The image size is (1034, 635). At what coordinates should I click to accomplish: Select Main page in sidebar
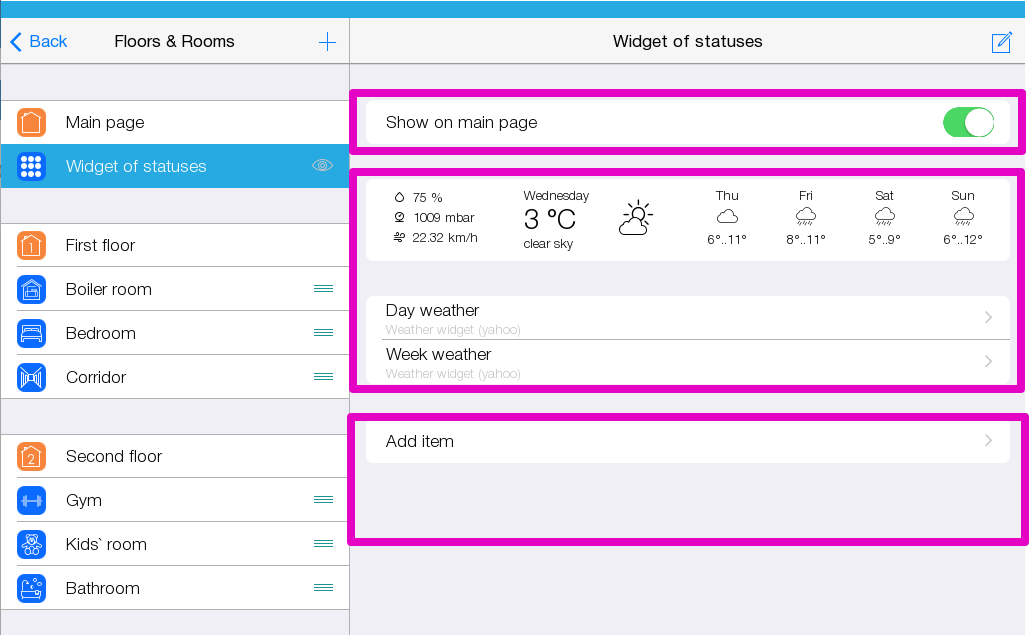pos(105,122)
